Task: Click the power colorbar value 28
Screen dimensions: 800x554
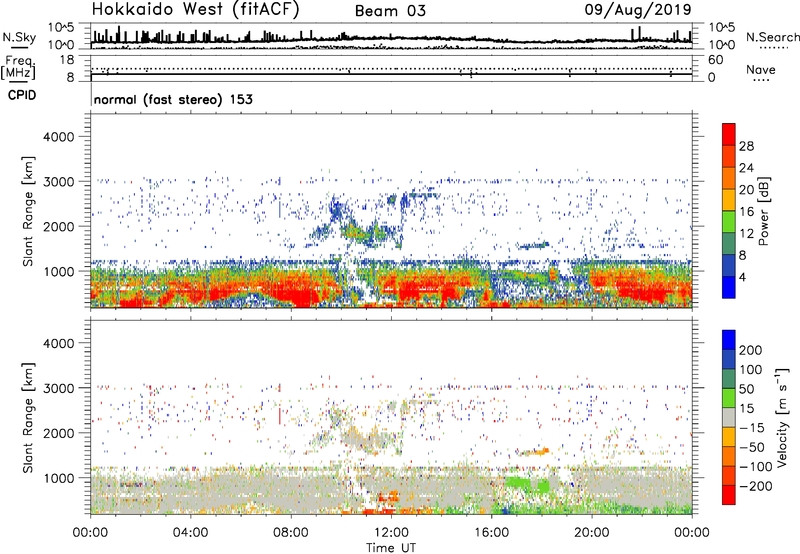Action: (746, 146)
